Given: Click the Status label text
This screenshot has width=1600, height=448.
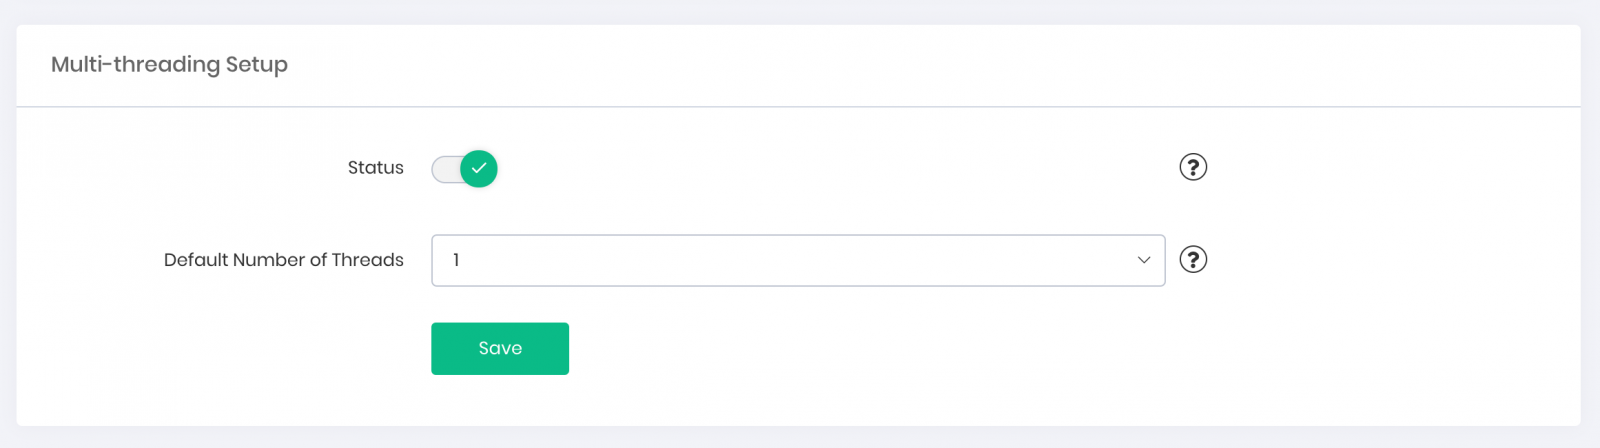Looking at the screenshot, I should 375,168.
